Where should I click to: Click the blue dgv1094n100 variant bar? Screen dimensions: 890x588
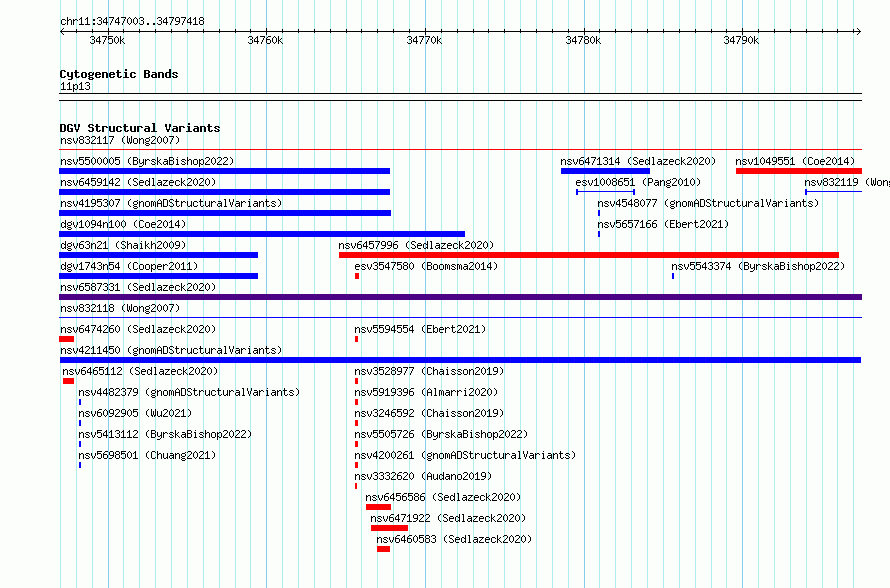click(262, 234)
